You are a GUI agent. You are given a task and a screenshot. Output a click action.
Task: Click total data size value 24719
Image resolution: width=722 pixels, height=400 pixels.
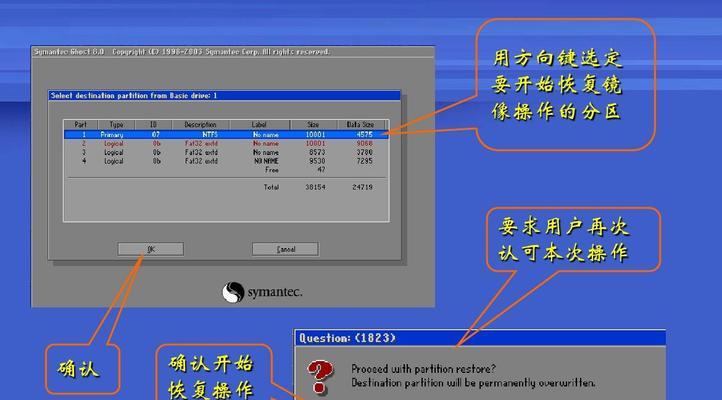[x=362, y=187]
